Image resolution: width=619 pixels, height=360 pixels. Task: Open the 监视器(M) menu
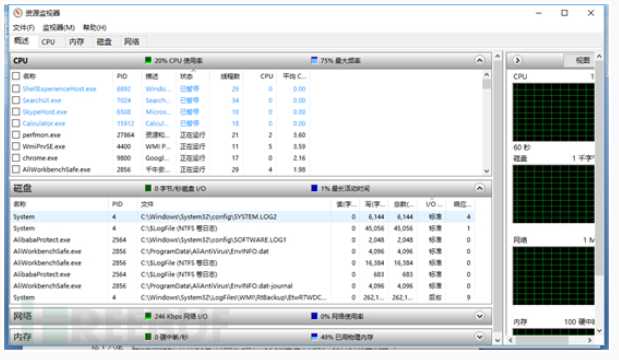click(x=59, y=27)
